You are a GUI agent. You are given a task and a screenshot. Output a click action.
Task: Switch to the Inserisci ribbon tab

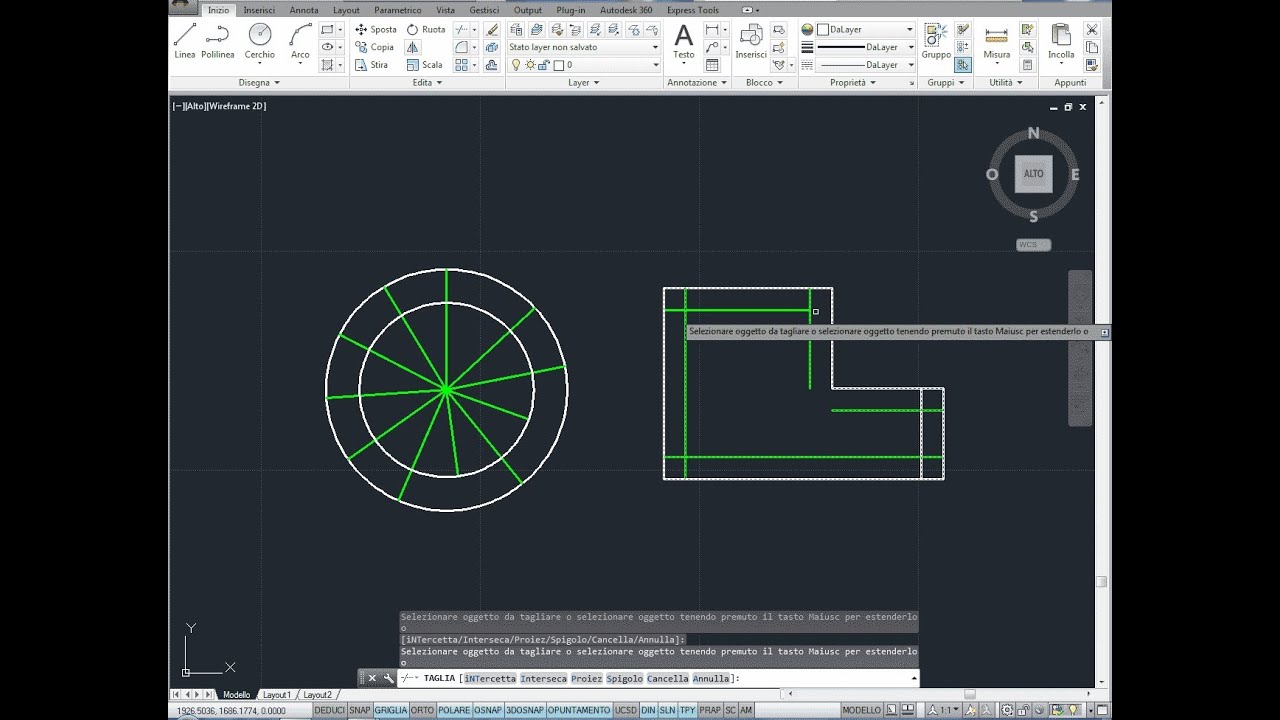coord(259,10)
